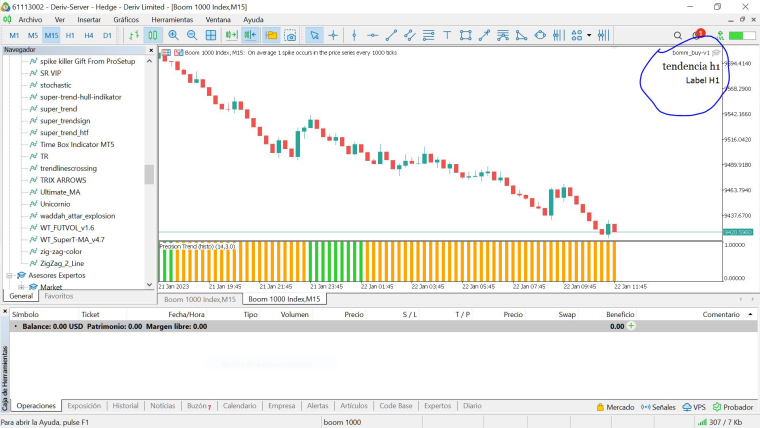The image size is (760, 428).
Task: Switch chart to D1 timeframe
Action: point(107,35)
